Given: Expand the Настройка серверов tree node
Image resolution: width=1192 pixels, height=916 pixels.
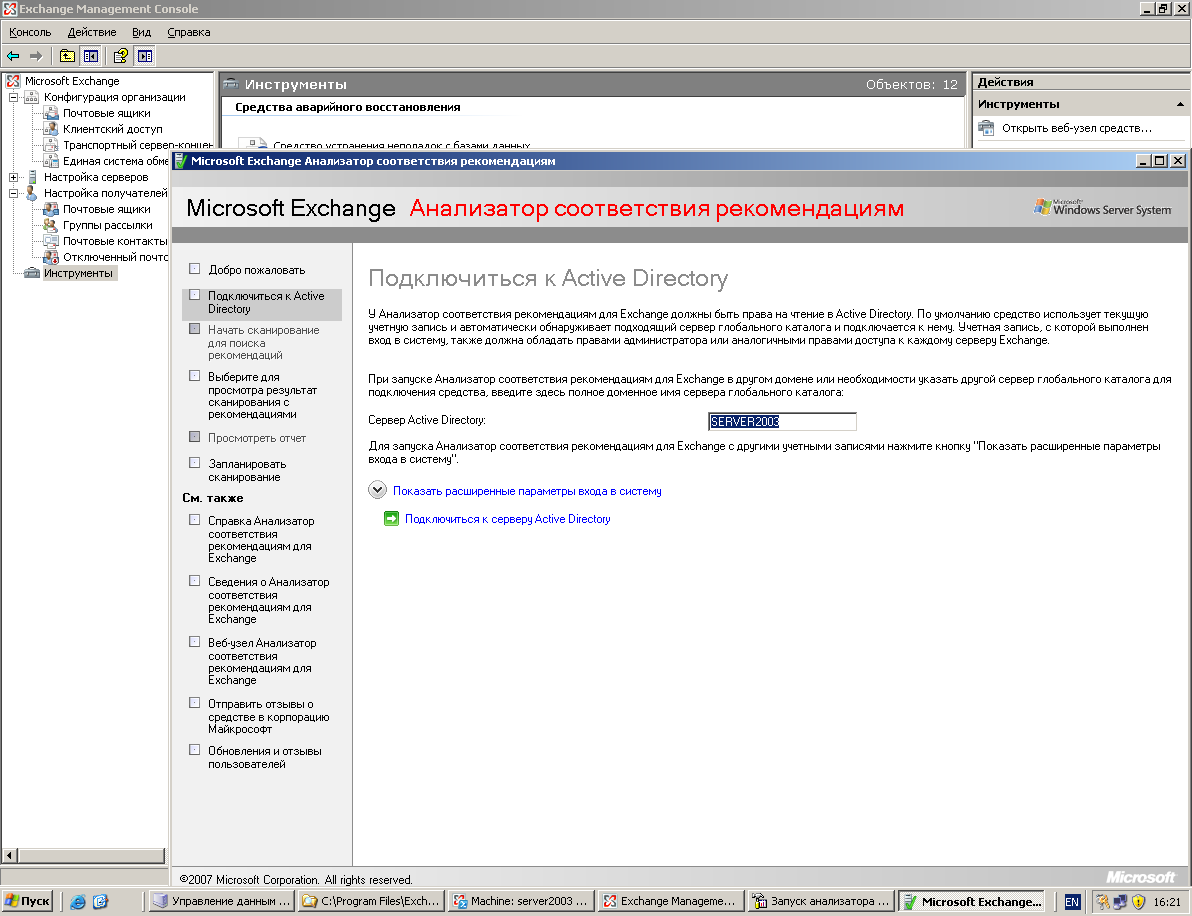Looking at the screenshot, I should tap(13, 177).
